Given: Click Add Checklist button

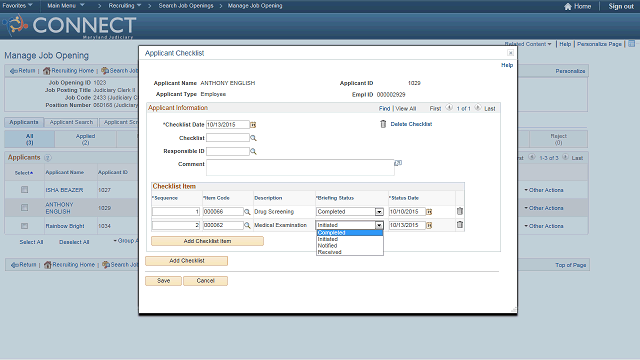Looking at the screenshot, I should pos(187,261).
